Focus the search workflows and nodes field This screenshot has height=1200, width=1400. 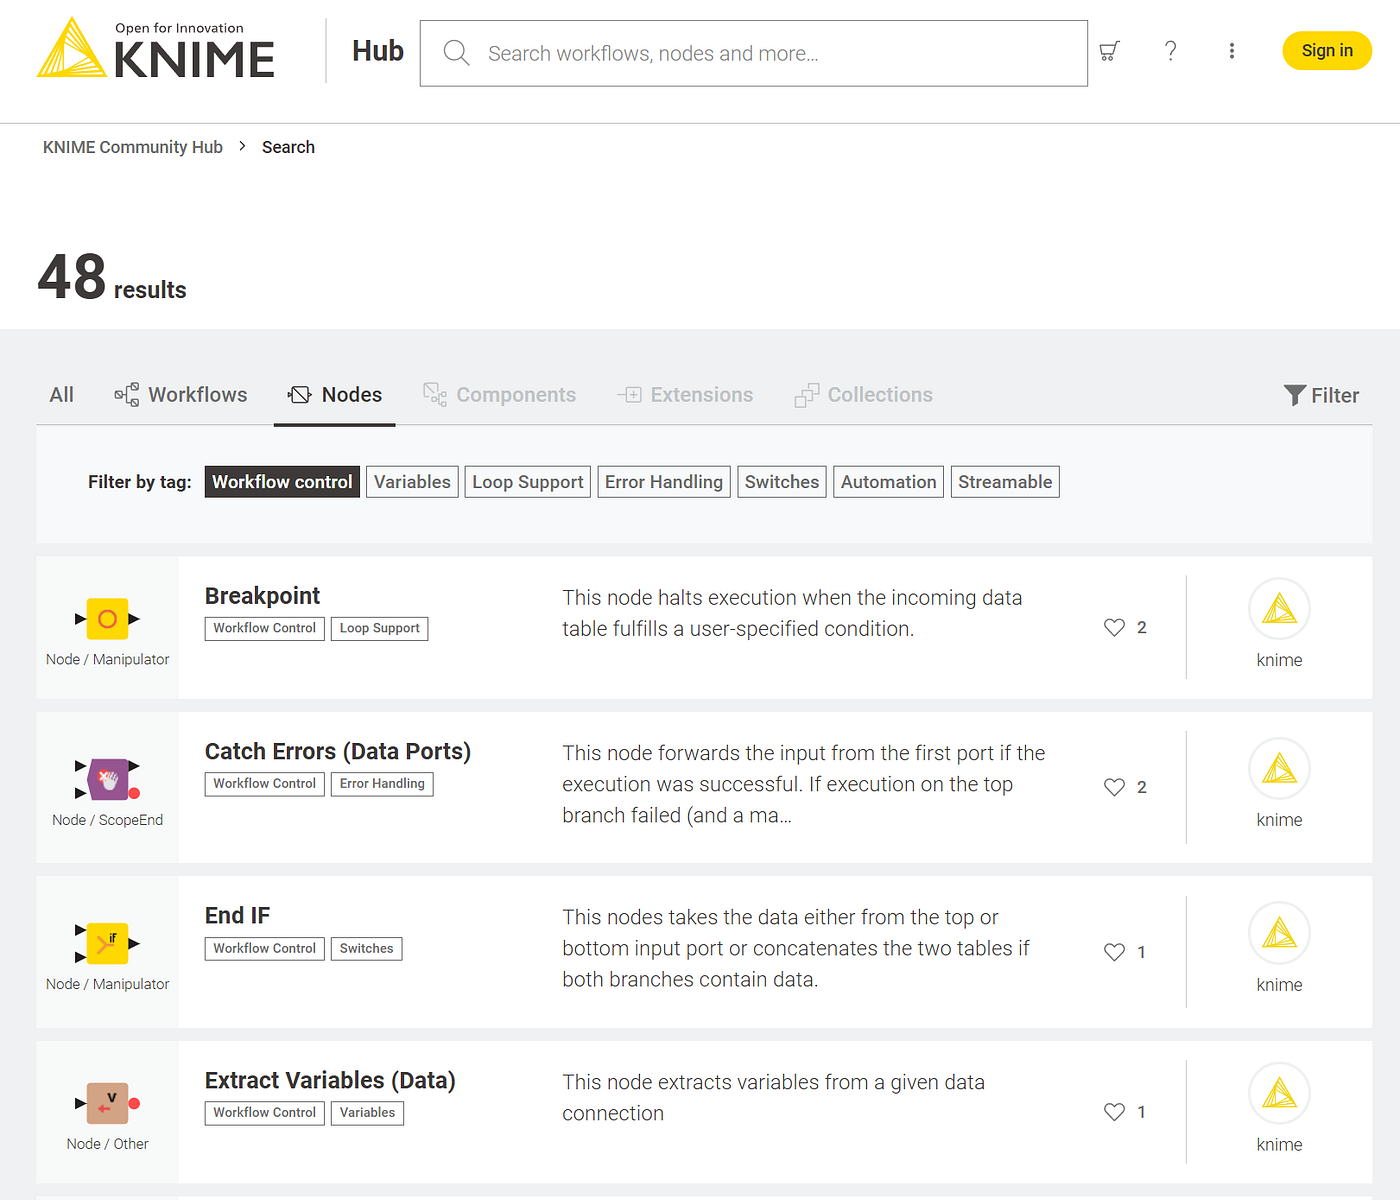pyautogui.click(x=754, y=53)
